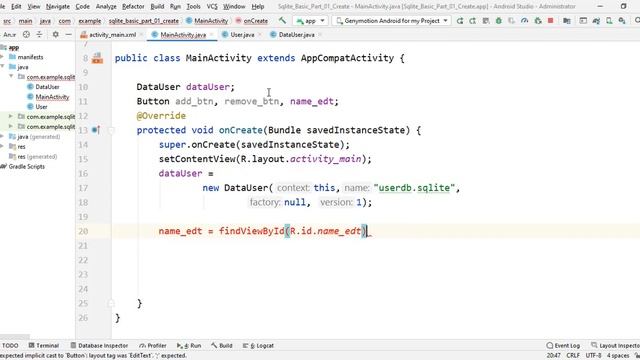The width and height of the screenshot is (640, 360).
Task: Select Gradle Scripts in project tree
Action: (x=23, y=166)
